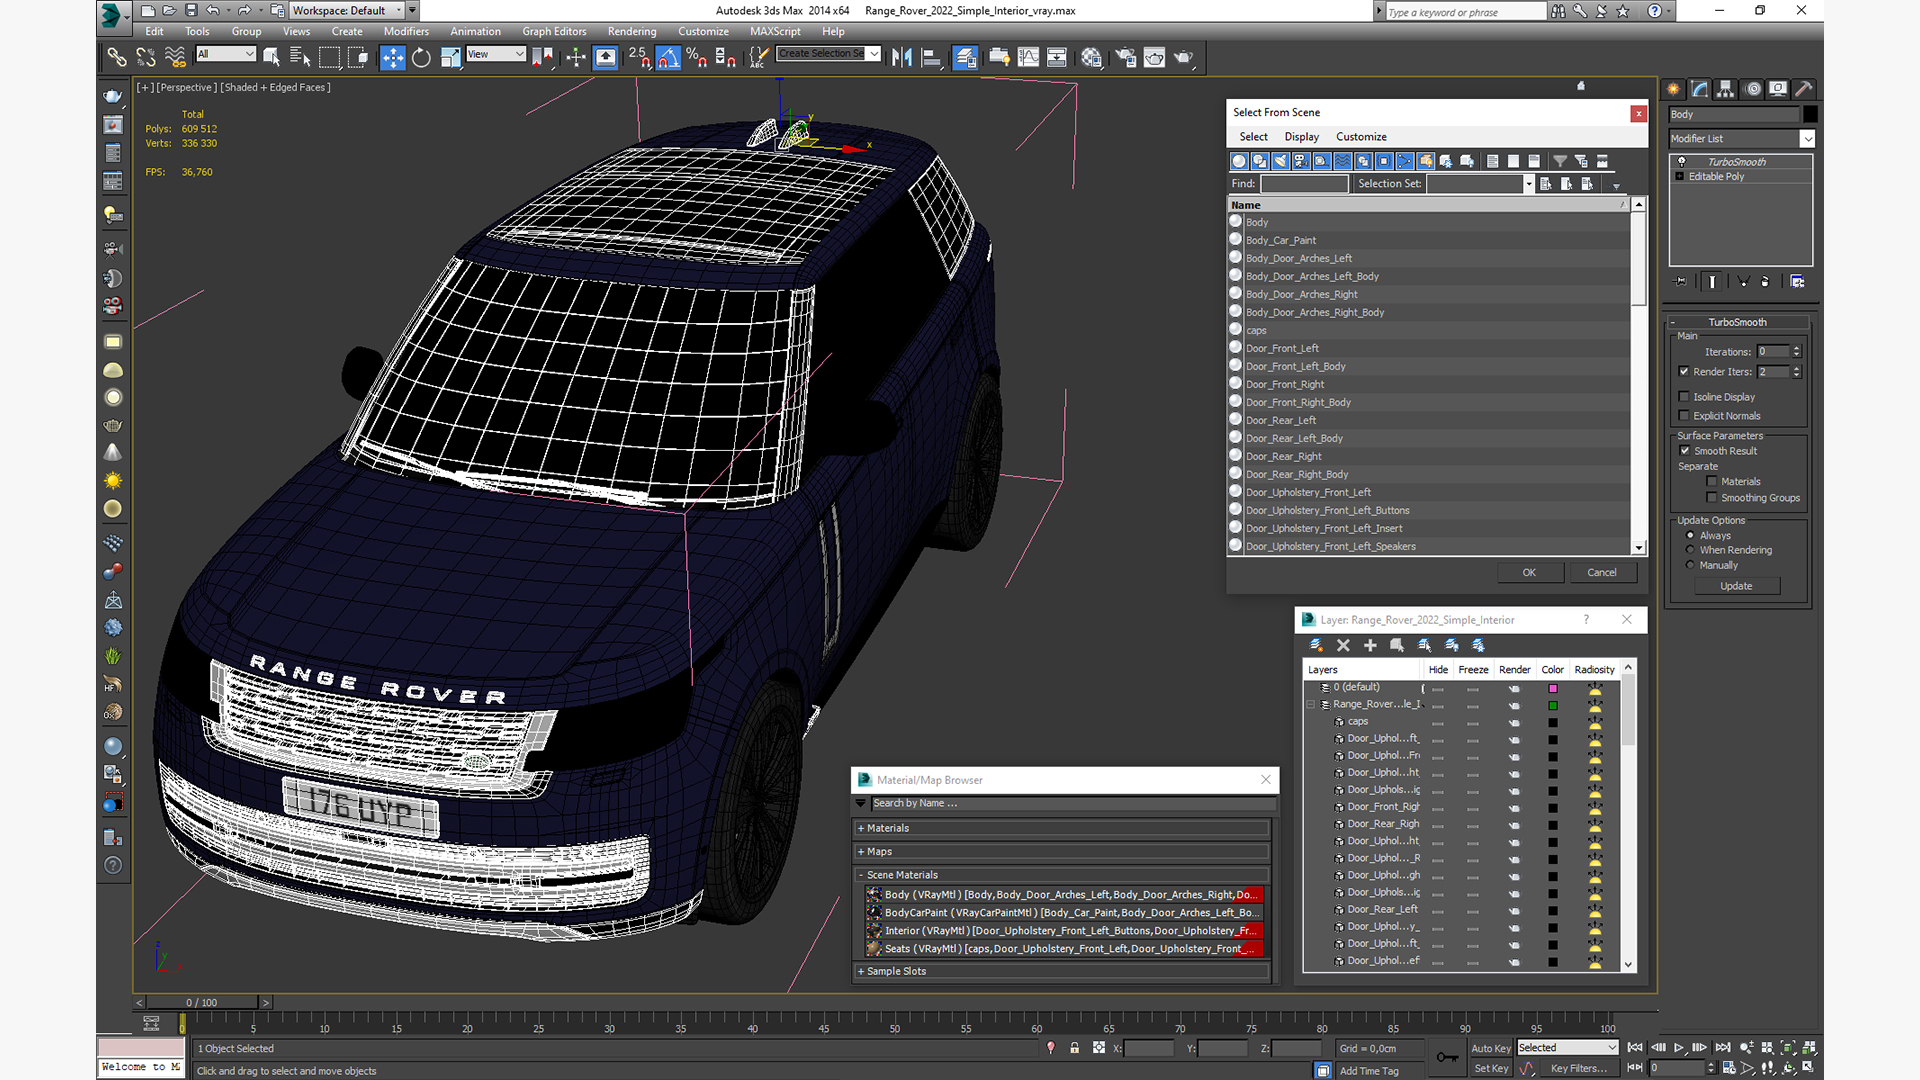
Task: Select the Select and Move tool
Action: [x=392, y=58]
